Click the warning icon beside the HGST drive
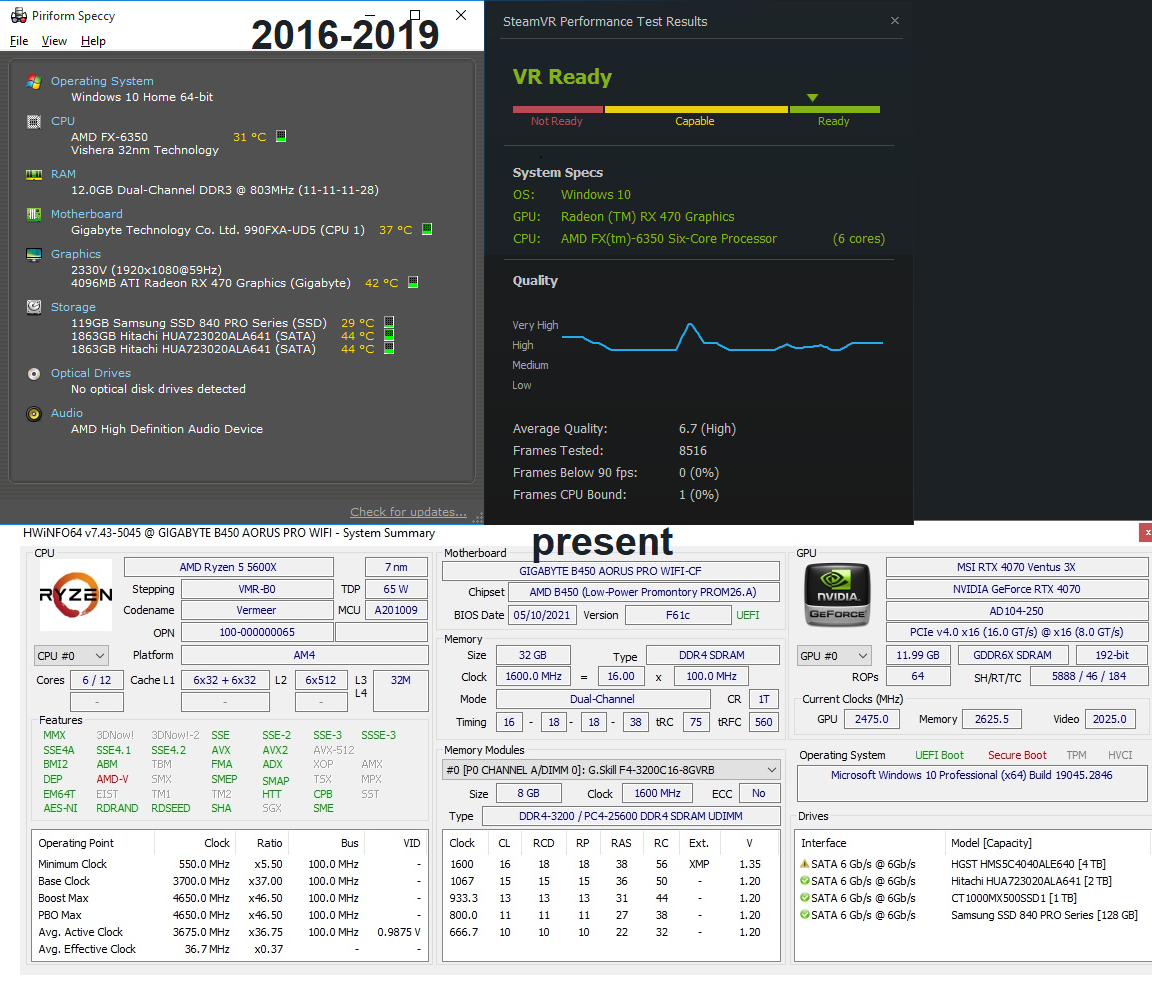This screenshot has width=1152, height=996. pos(804,864)
